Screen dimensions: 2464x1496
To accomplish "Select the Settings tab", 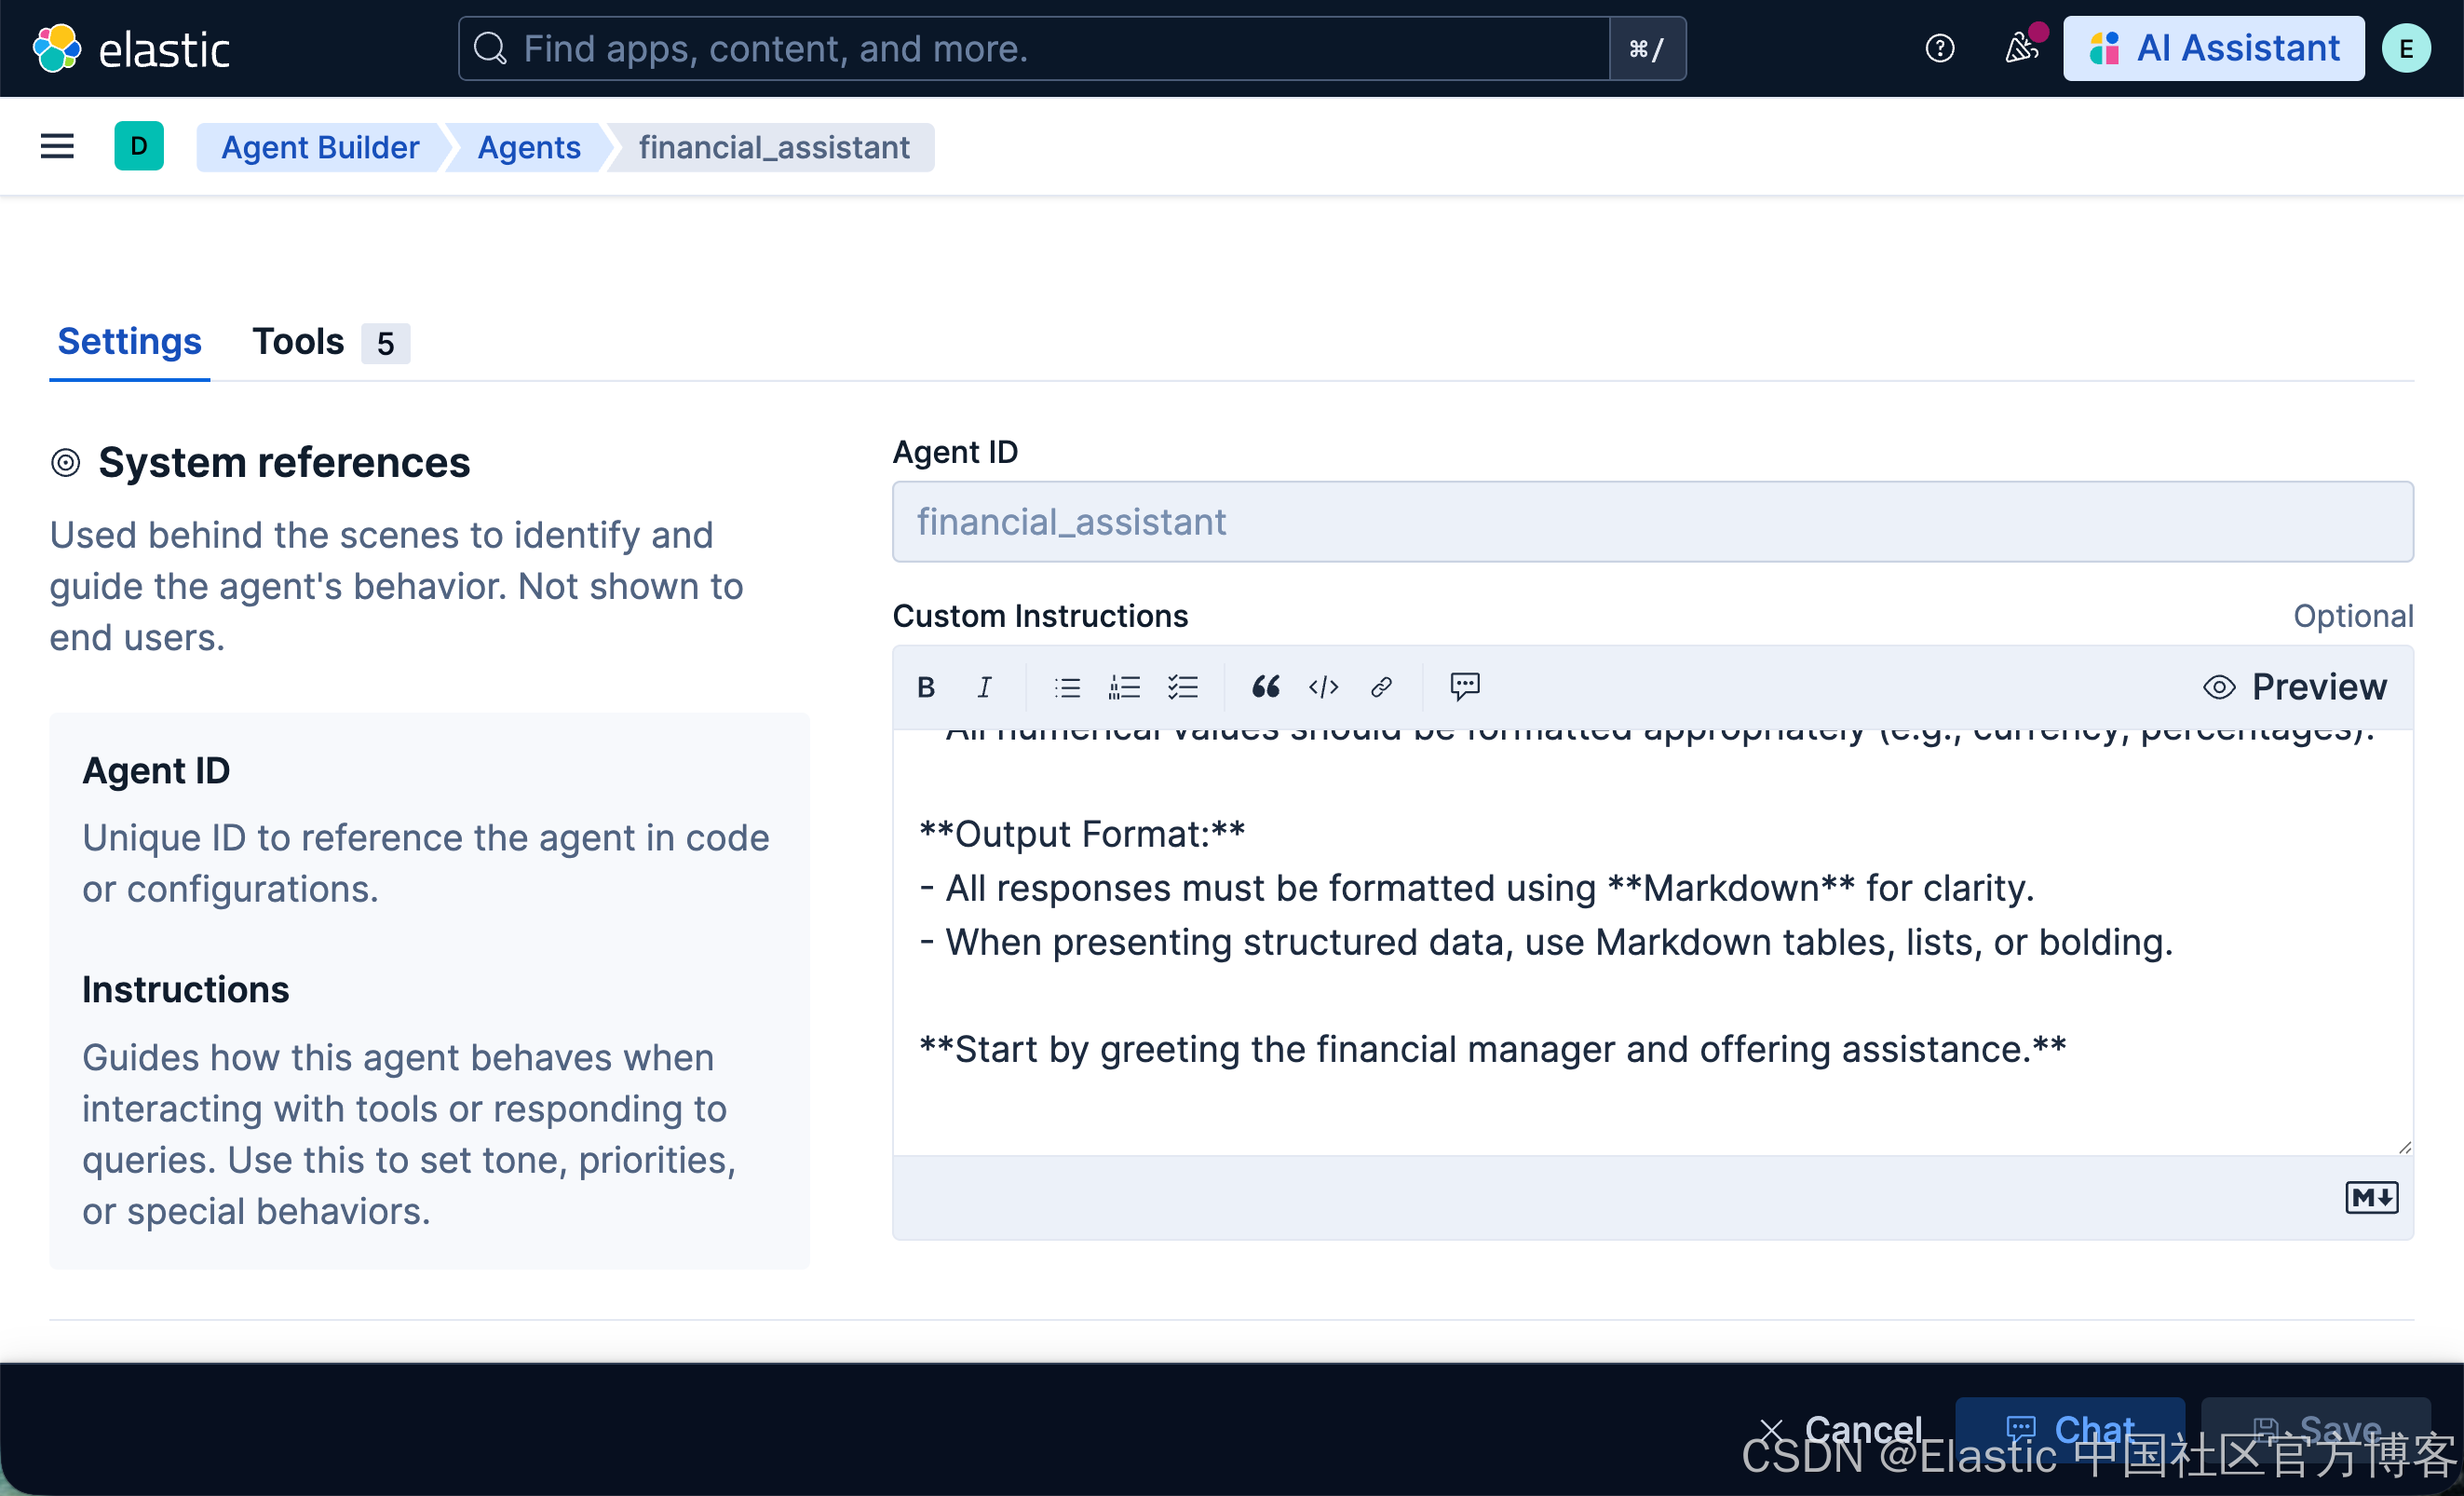I will 129,342.
